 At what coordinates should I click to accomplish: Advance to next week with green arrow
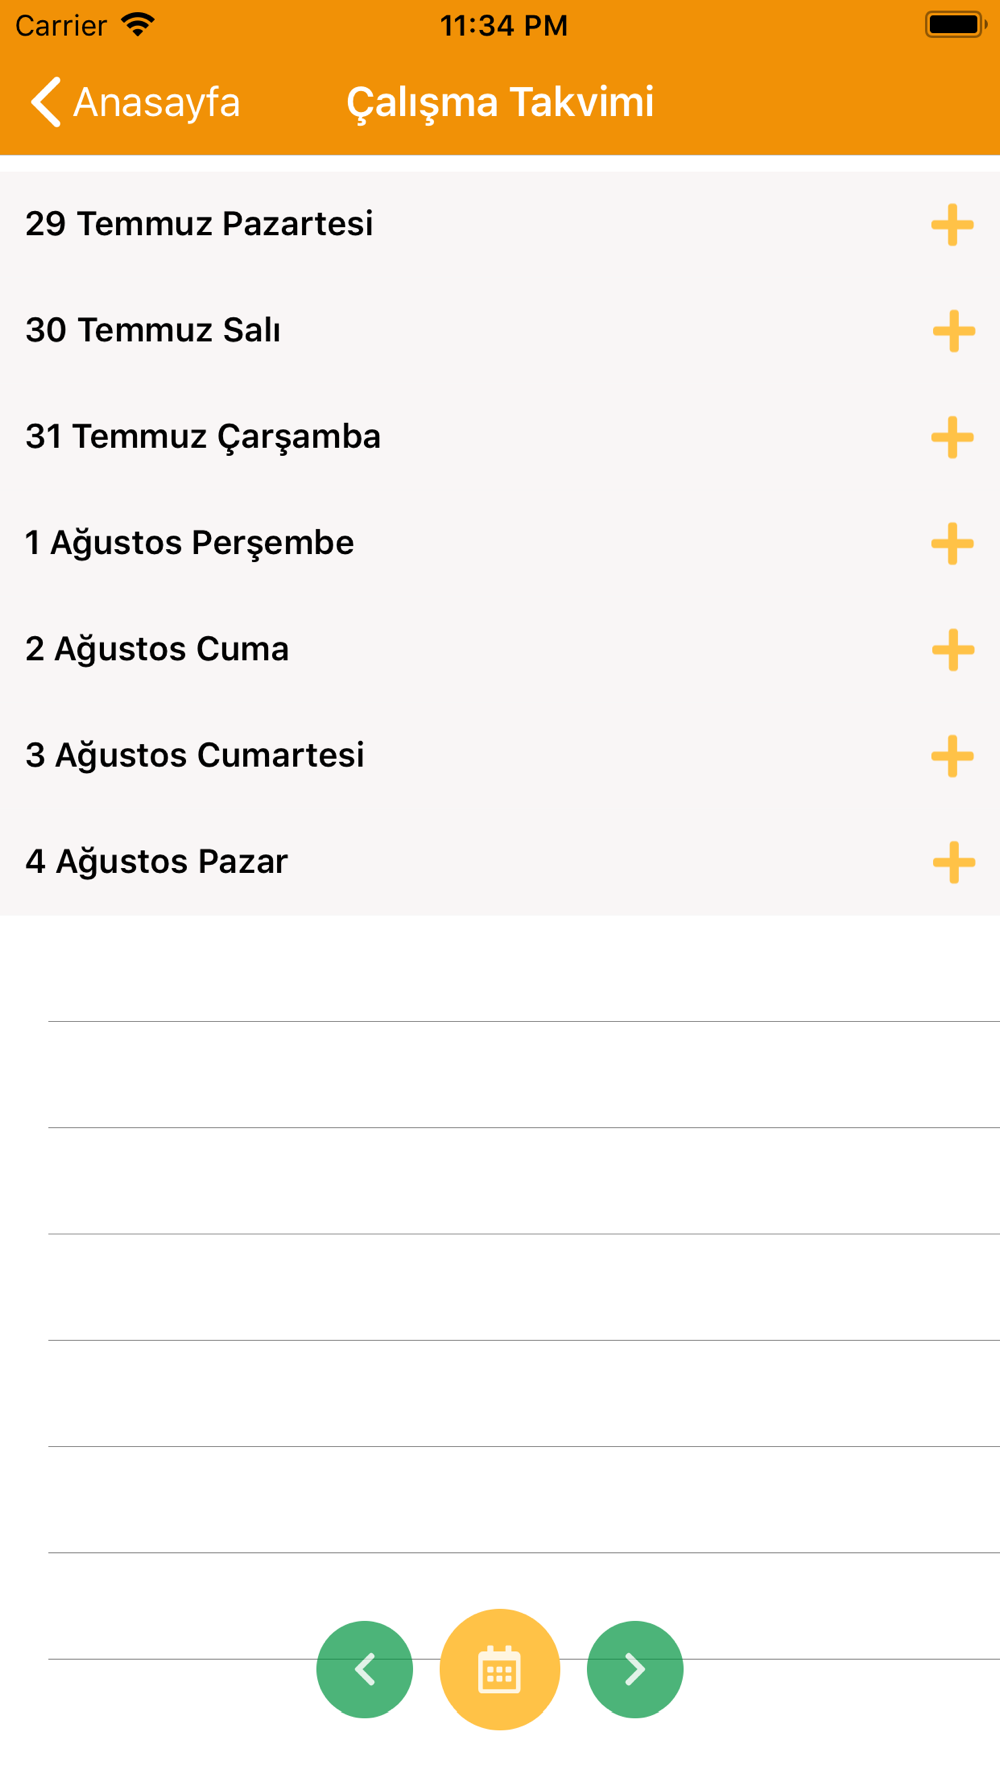[635, 1669]
